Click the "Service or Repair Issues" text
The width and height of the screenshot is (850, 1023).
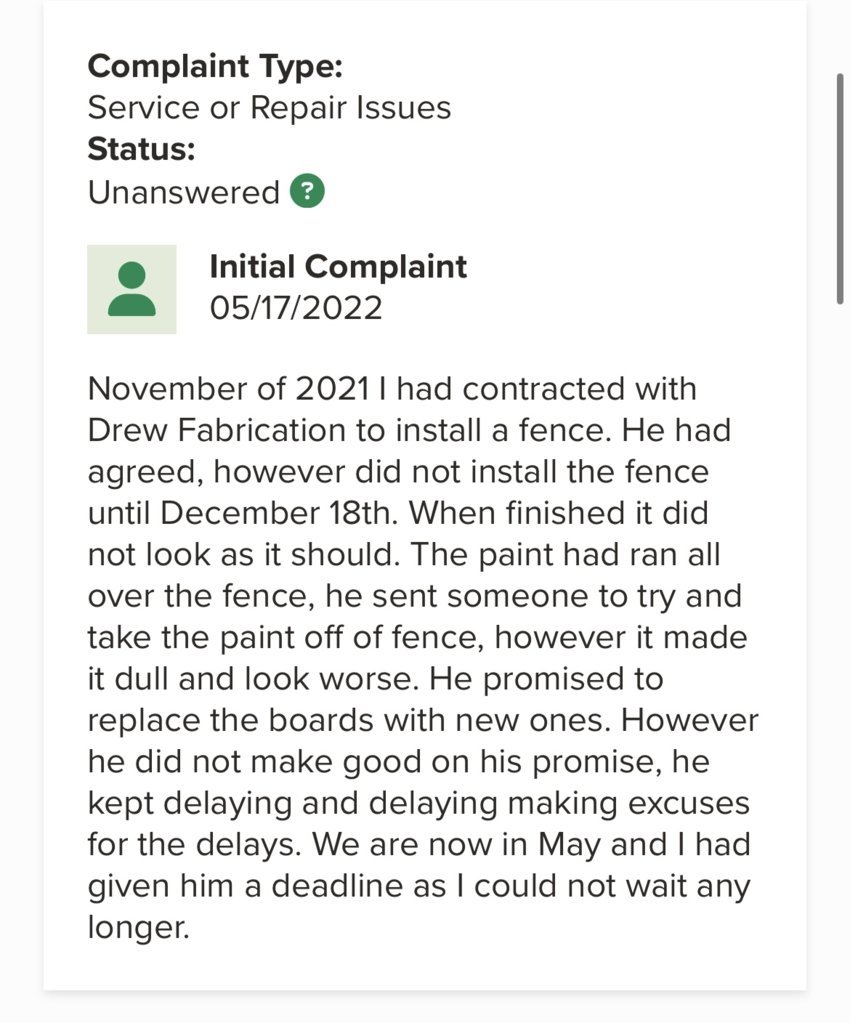tap(269, 108)
